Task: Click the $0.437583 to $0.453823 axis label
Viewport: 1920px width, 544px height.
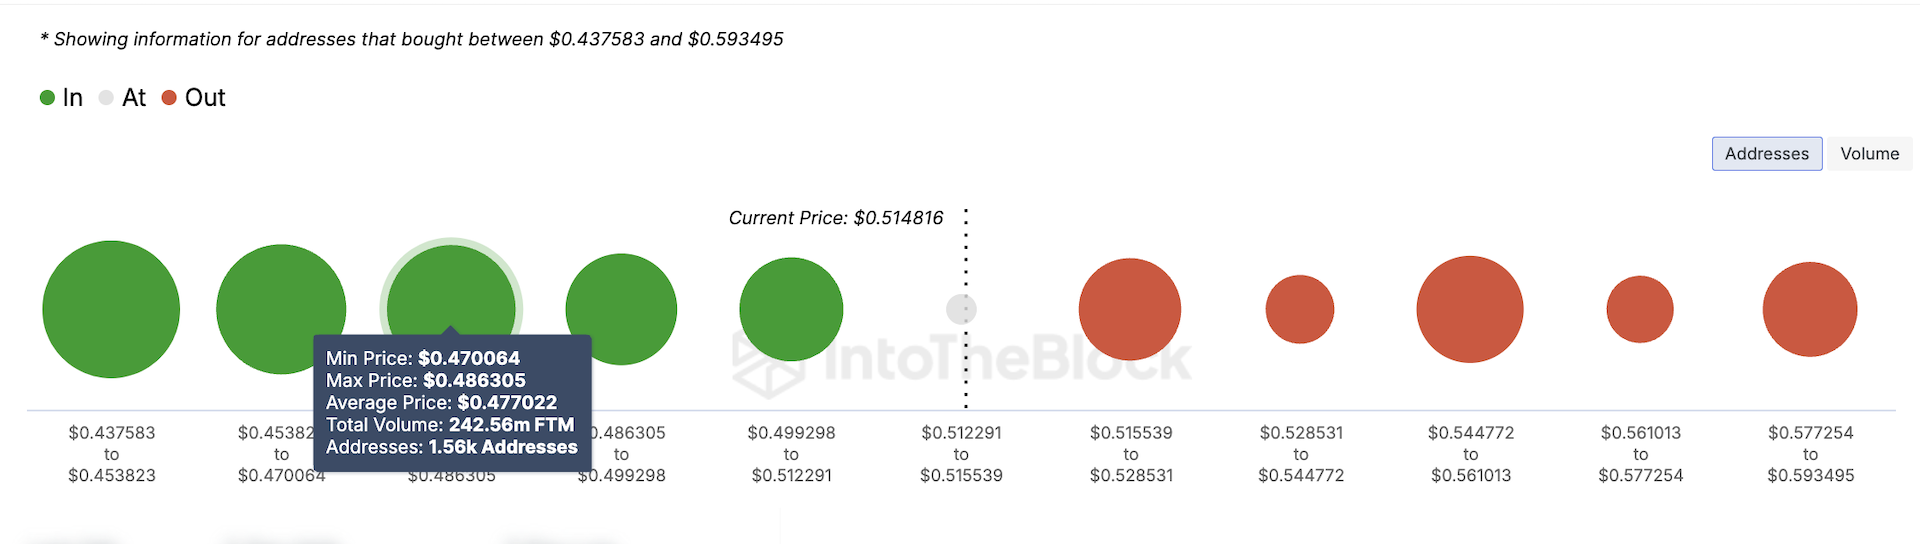Action: [112, 454]
